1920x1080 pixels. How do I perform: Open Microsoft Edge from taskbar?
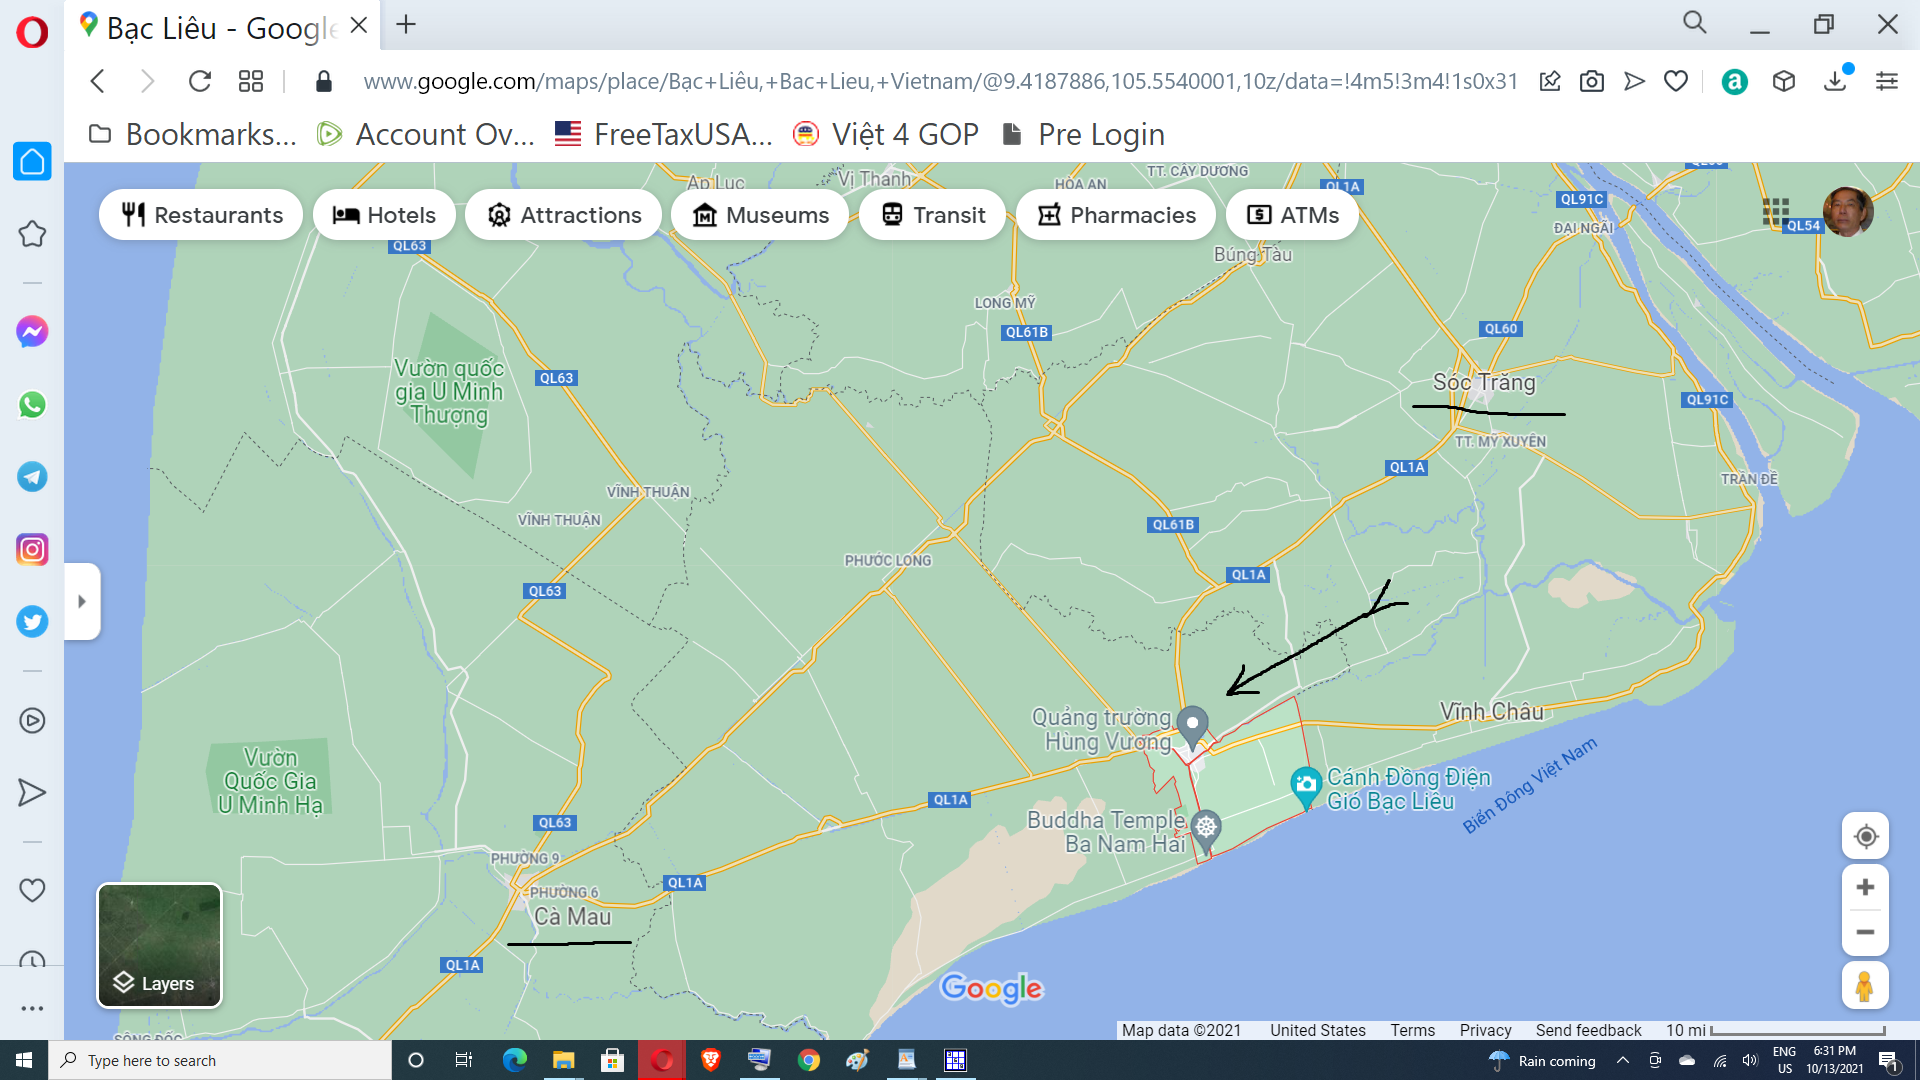click(515, 1060)
